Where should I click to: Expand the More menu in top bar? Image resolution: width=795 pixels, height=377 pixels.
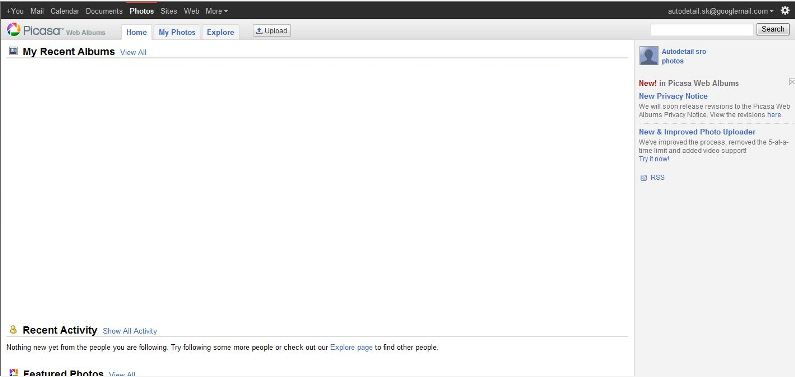pyautogui.click(x=216, y=11)
